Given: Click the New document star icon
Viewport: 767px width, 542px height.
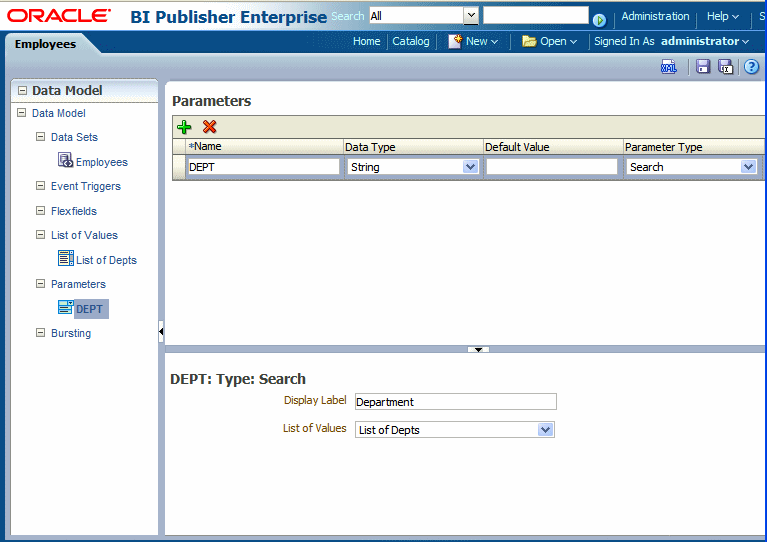Looking at the screenshot, I should click(x=455, y=42).
